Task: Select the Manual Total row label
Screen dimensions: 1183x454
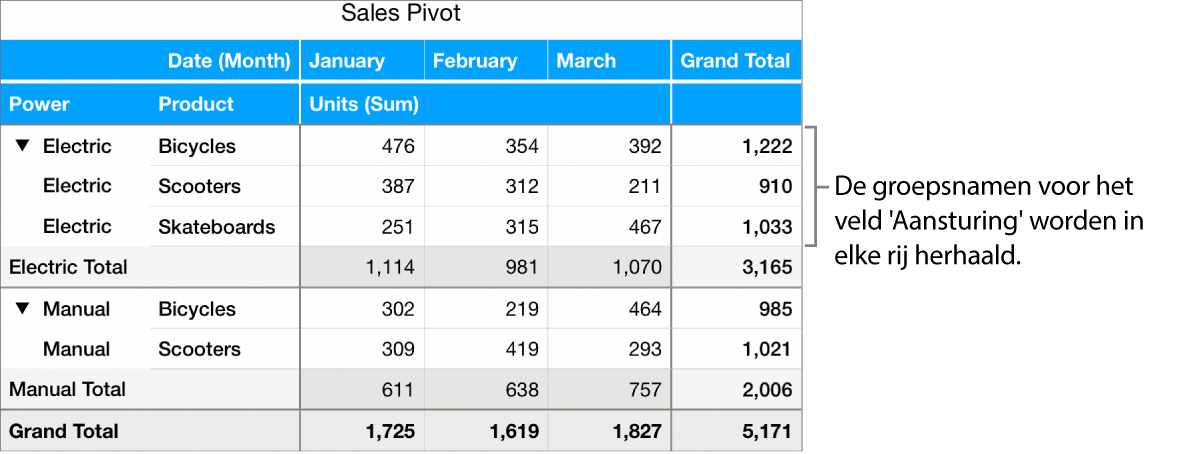Action: pos(67,389)
